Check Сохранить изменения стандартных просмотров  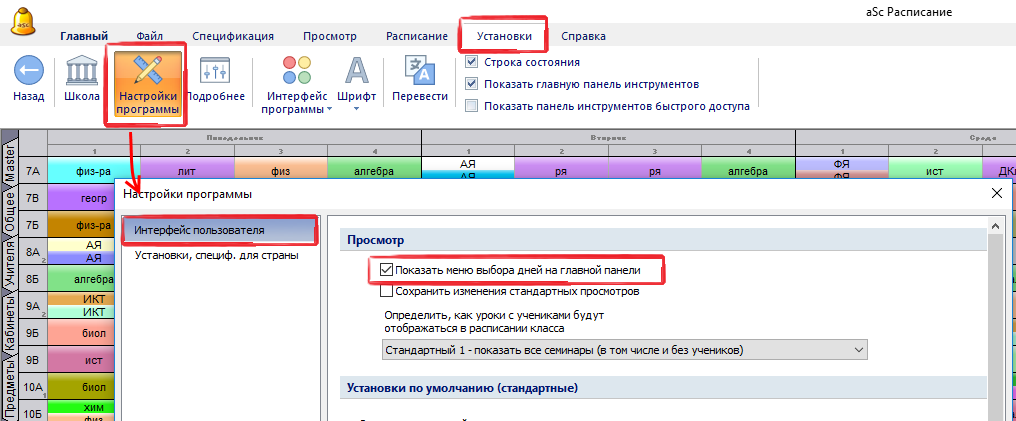point(386,292)
